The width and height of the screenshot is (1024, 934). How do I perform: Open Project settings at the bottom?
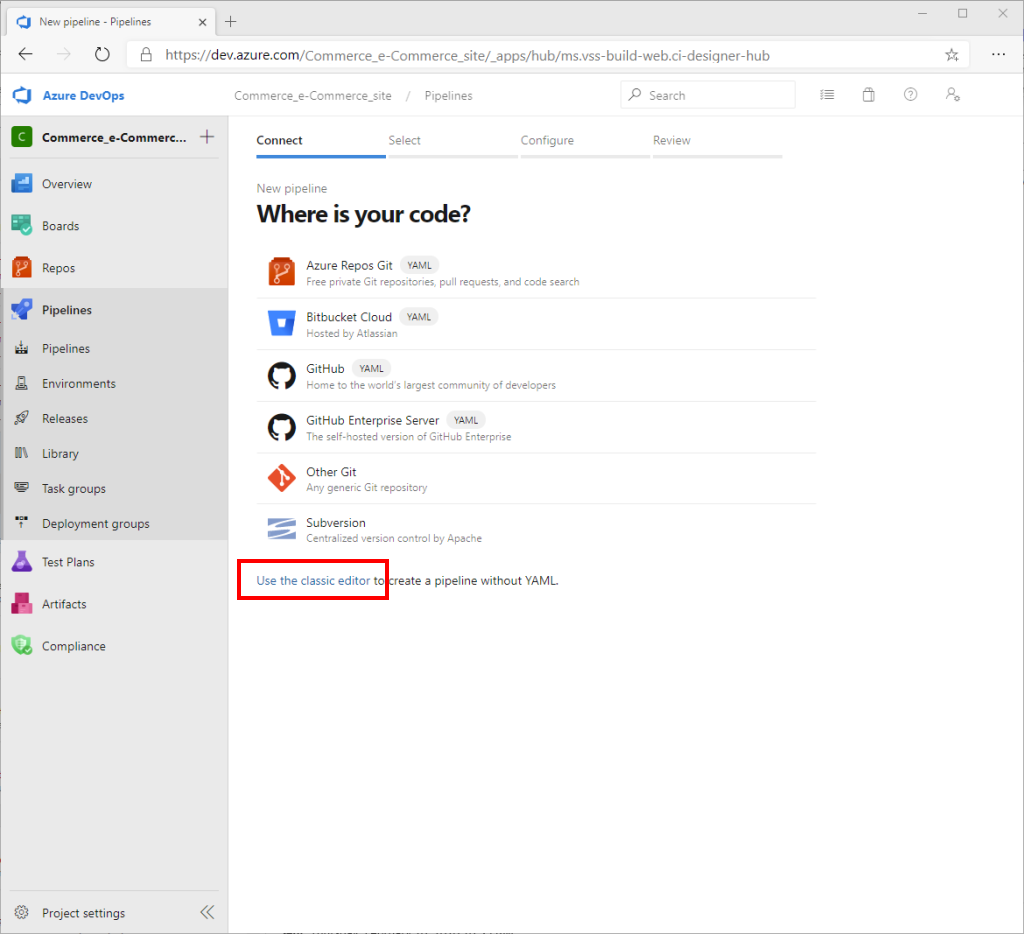coord(82,912)
